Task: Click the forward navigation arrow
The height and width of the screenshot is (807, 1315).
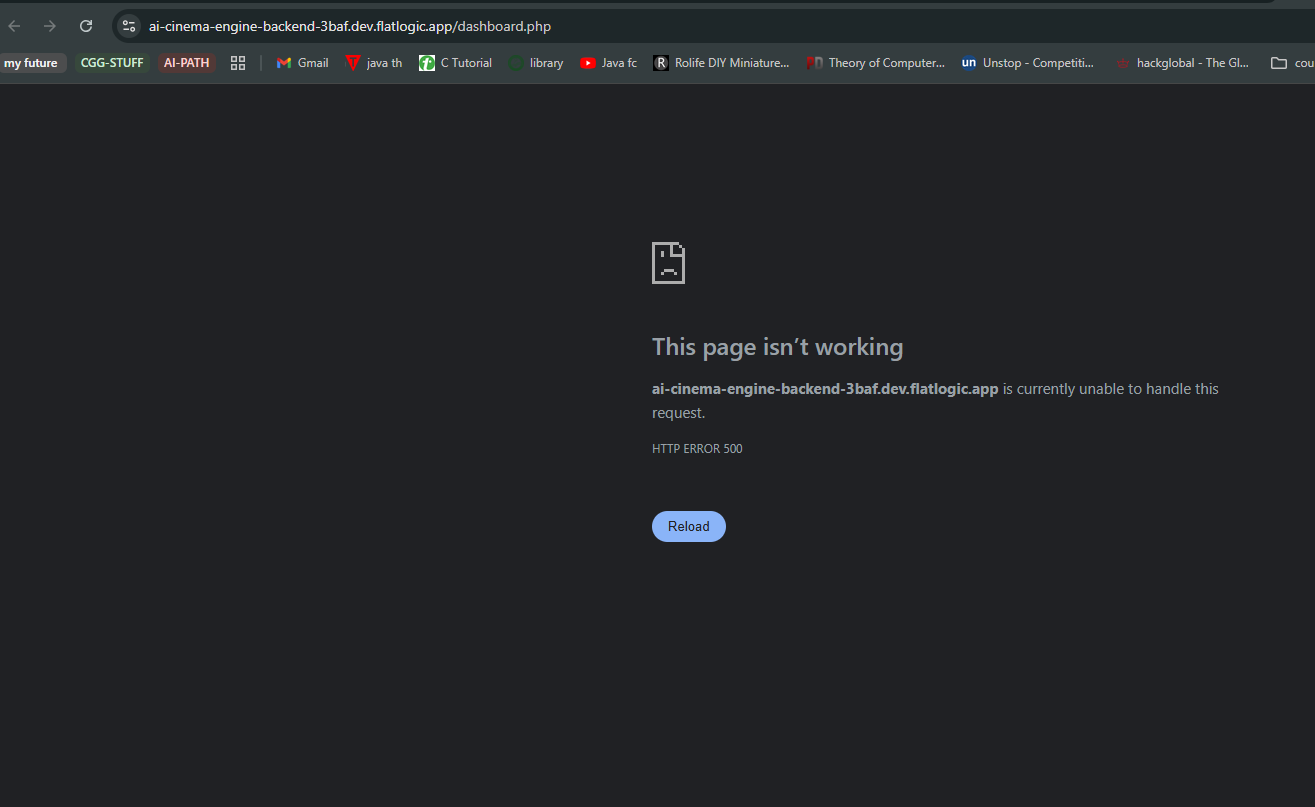Action: [50, 26]
